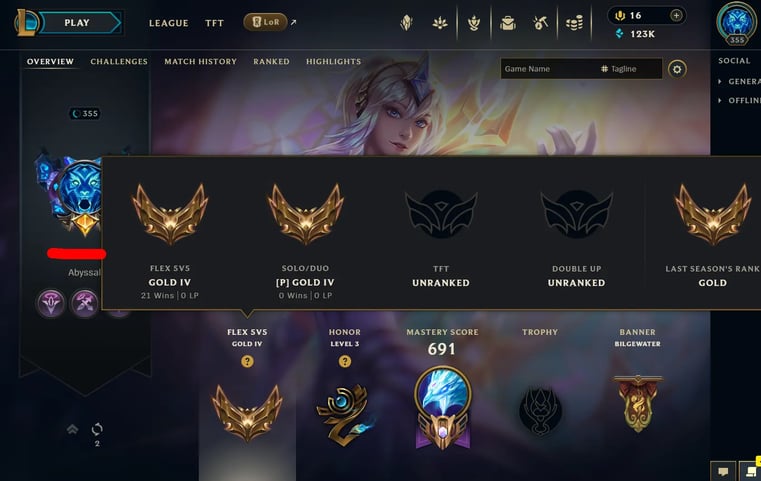
Task: Click the question mark under Flex 5v5
Action: [x=247, y=361]
